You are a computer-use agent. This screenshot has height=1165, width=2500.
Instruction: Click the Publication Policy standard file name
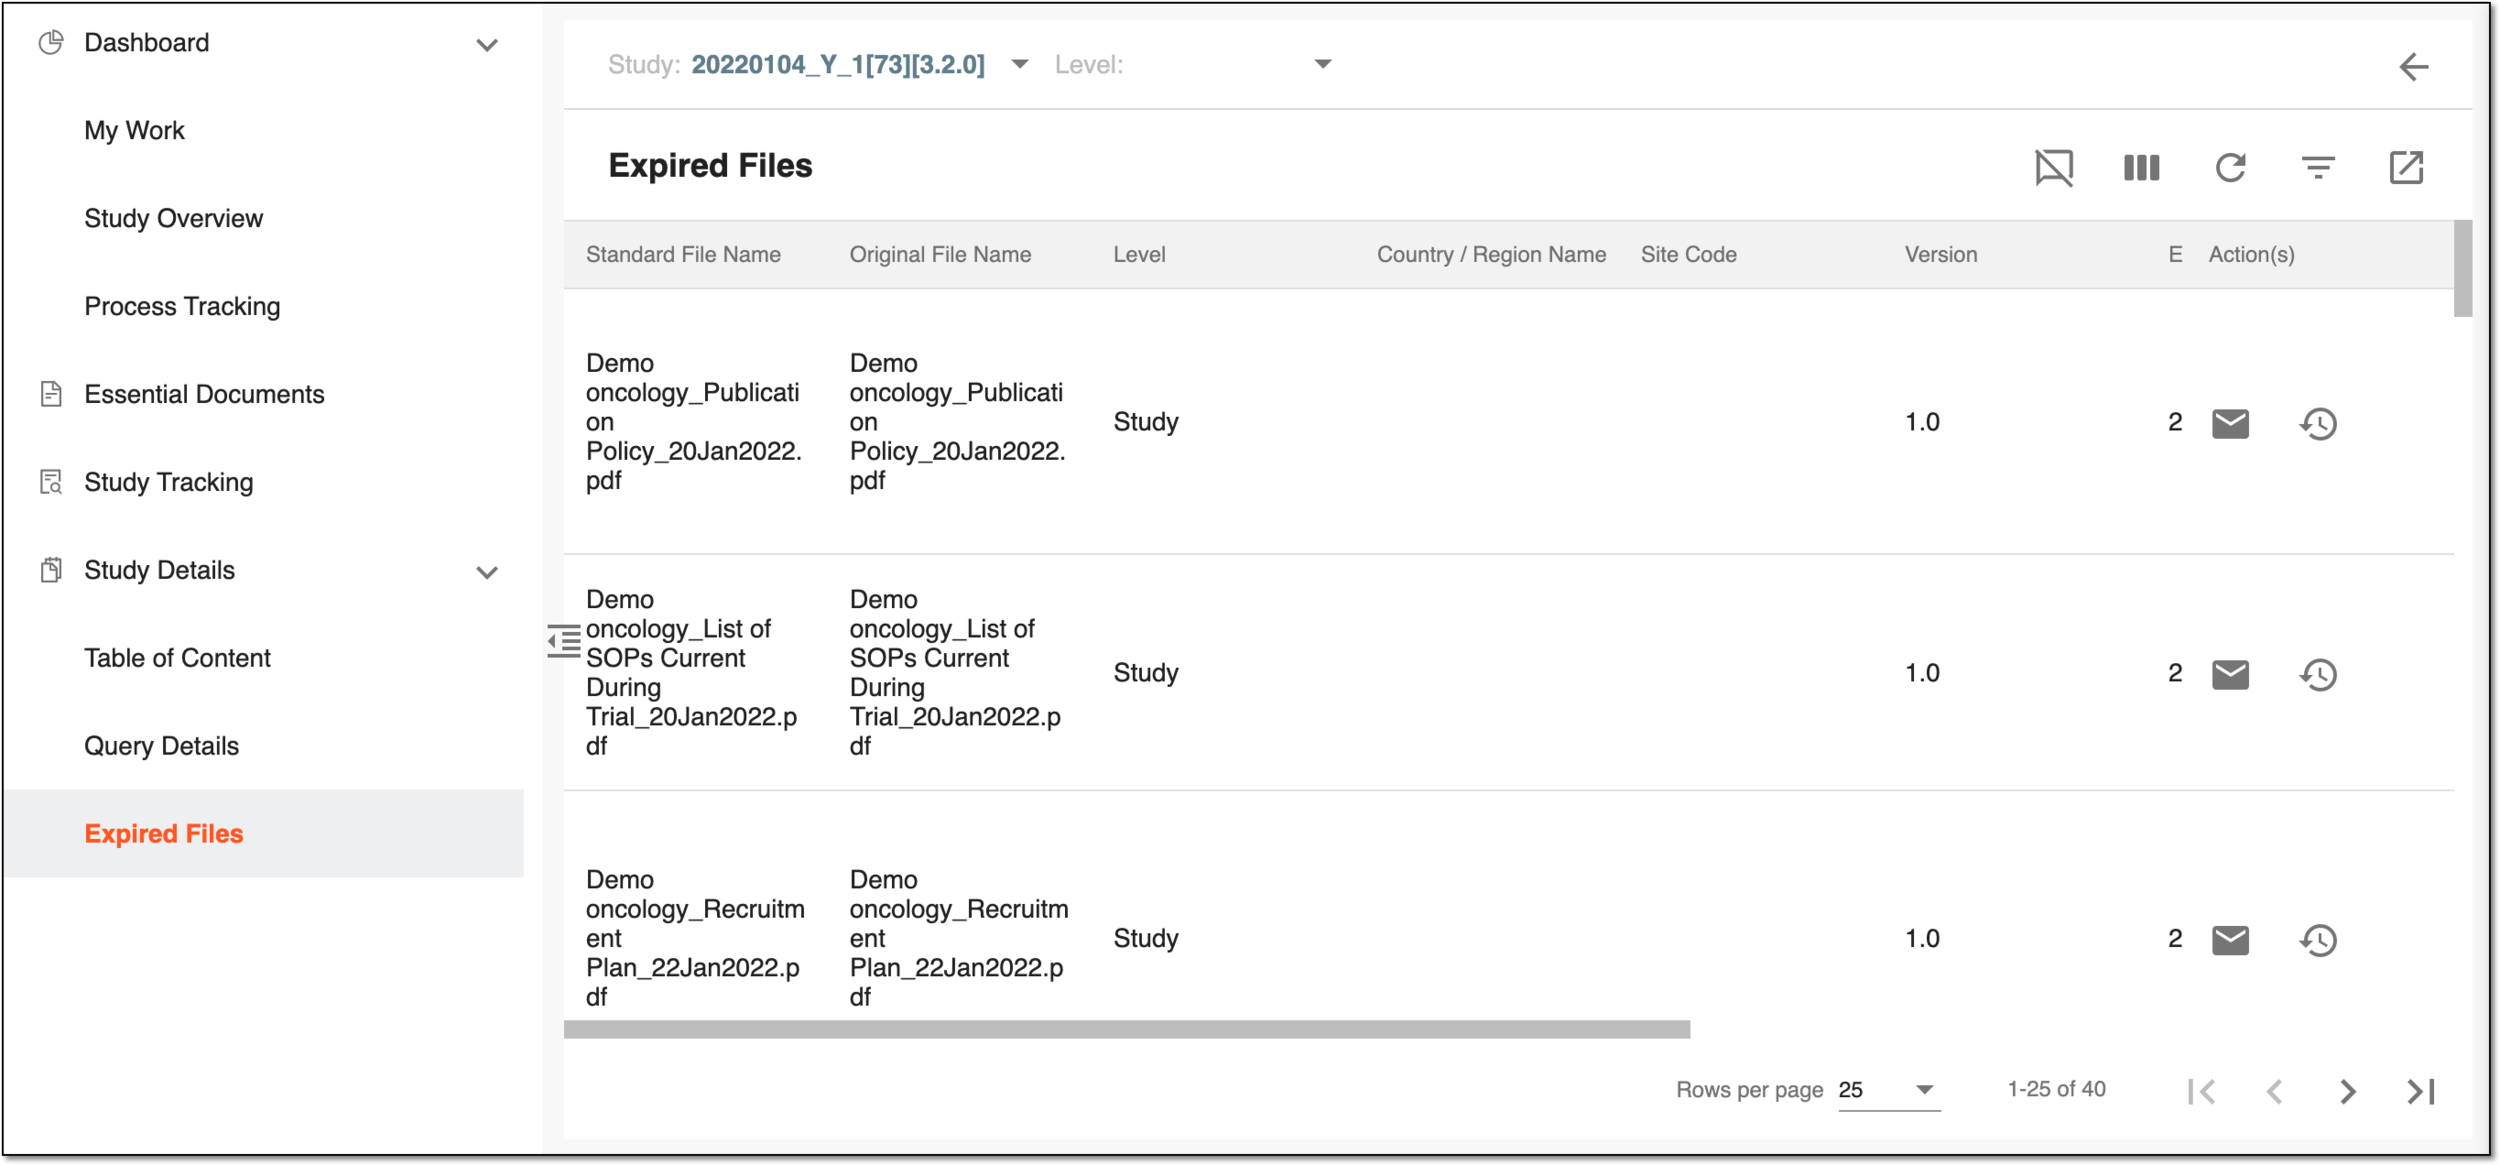[x=694, y=422]
